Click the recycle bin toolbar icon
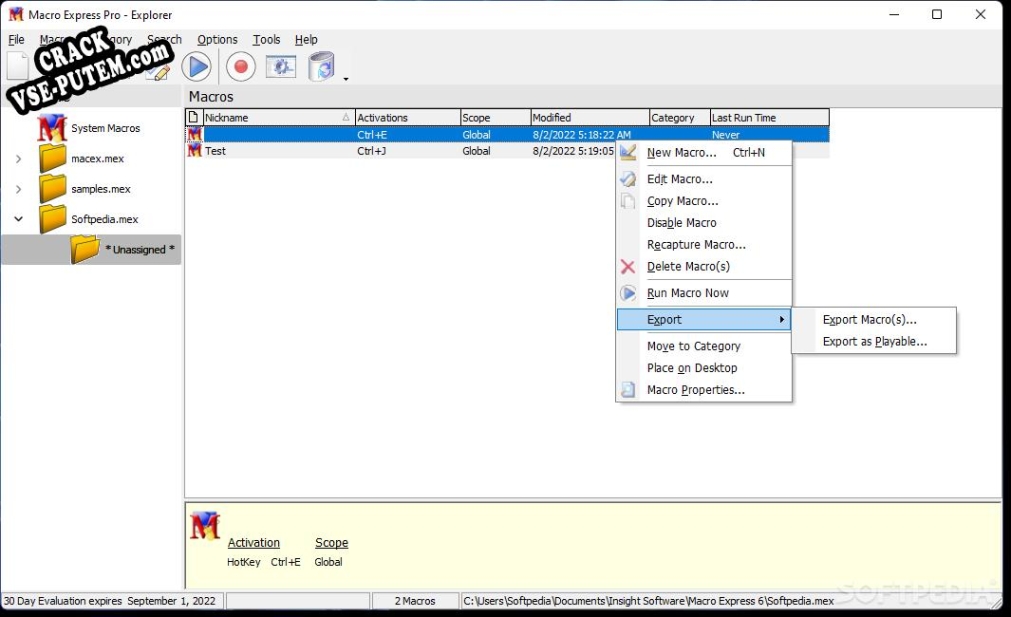1011x617 pixels. click(321, 66)
